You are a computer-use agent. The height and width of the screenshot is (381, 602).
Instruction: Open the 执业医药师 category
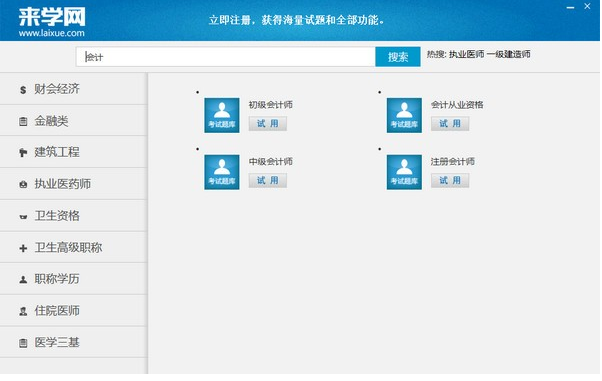pos(73,184)
